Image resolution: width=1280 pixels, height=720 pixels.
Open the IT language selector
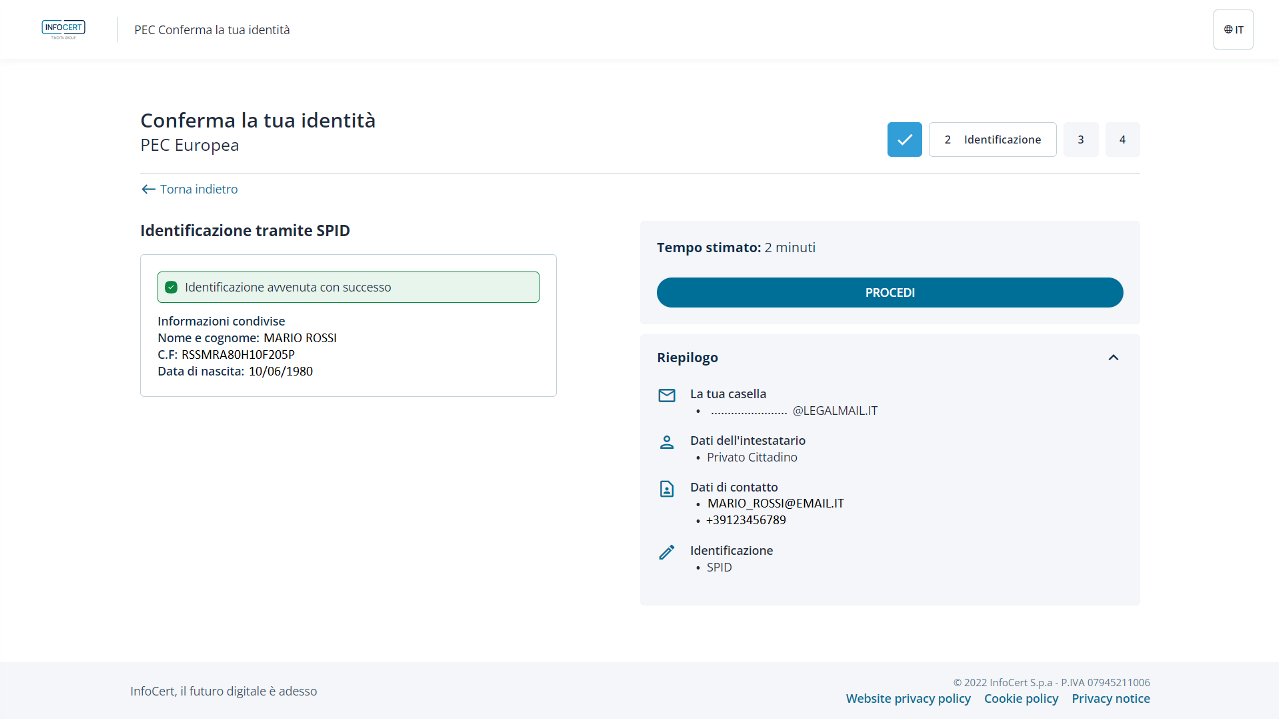(1233, 30)
